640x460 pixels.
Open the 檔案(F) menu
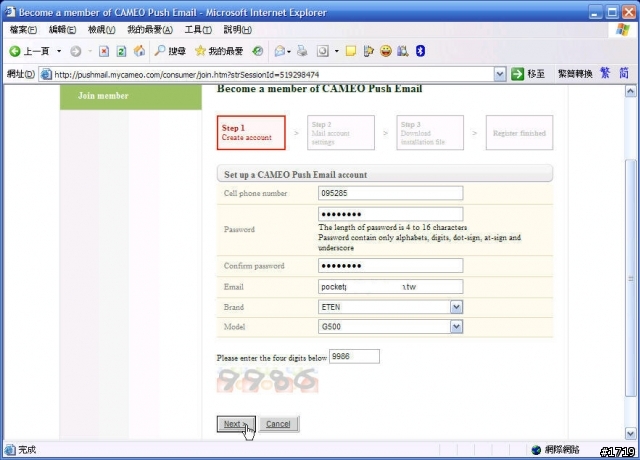point(23,30)
